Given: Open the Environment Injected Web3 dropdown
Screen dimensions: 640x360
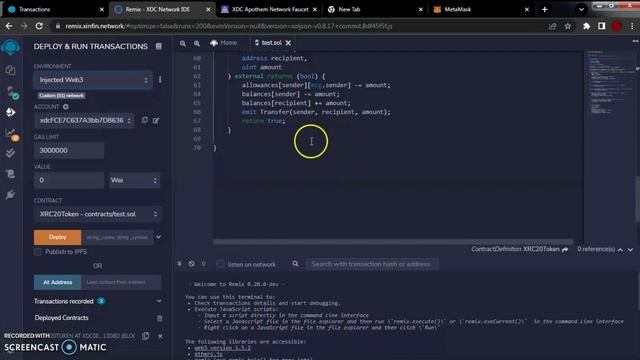Looking at the screenshot, I should point(93,80).
